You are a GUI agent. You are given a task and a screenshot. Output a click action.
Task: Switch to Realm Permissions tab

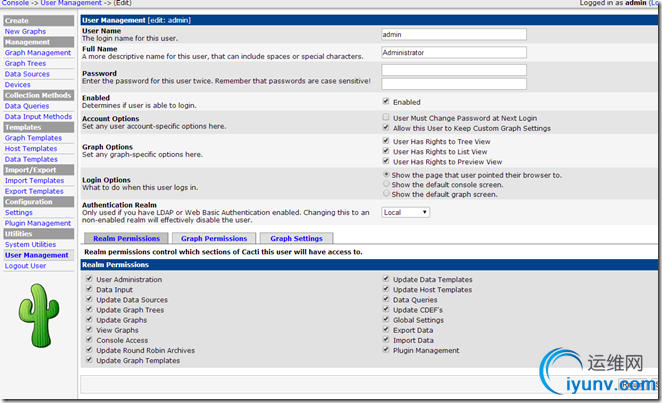[126, 238]
